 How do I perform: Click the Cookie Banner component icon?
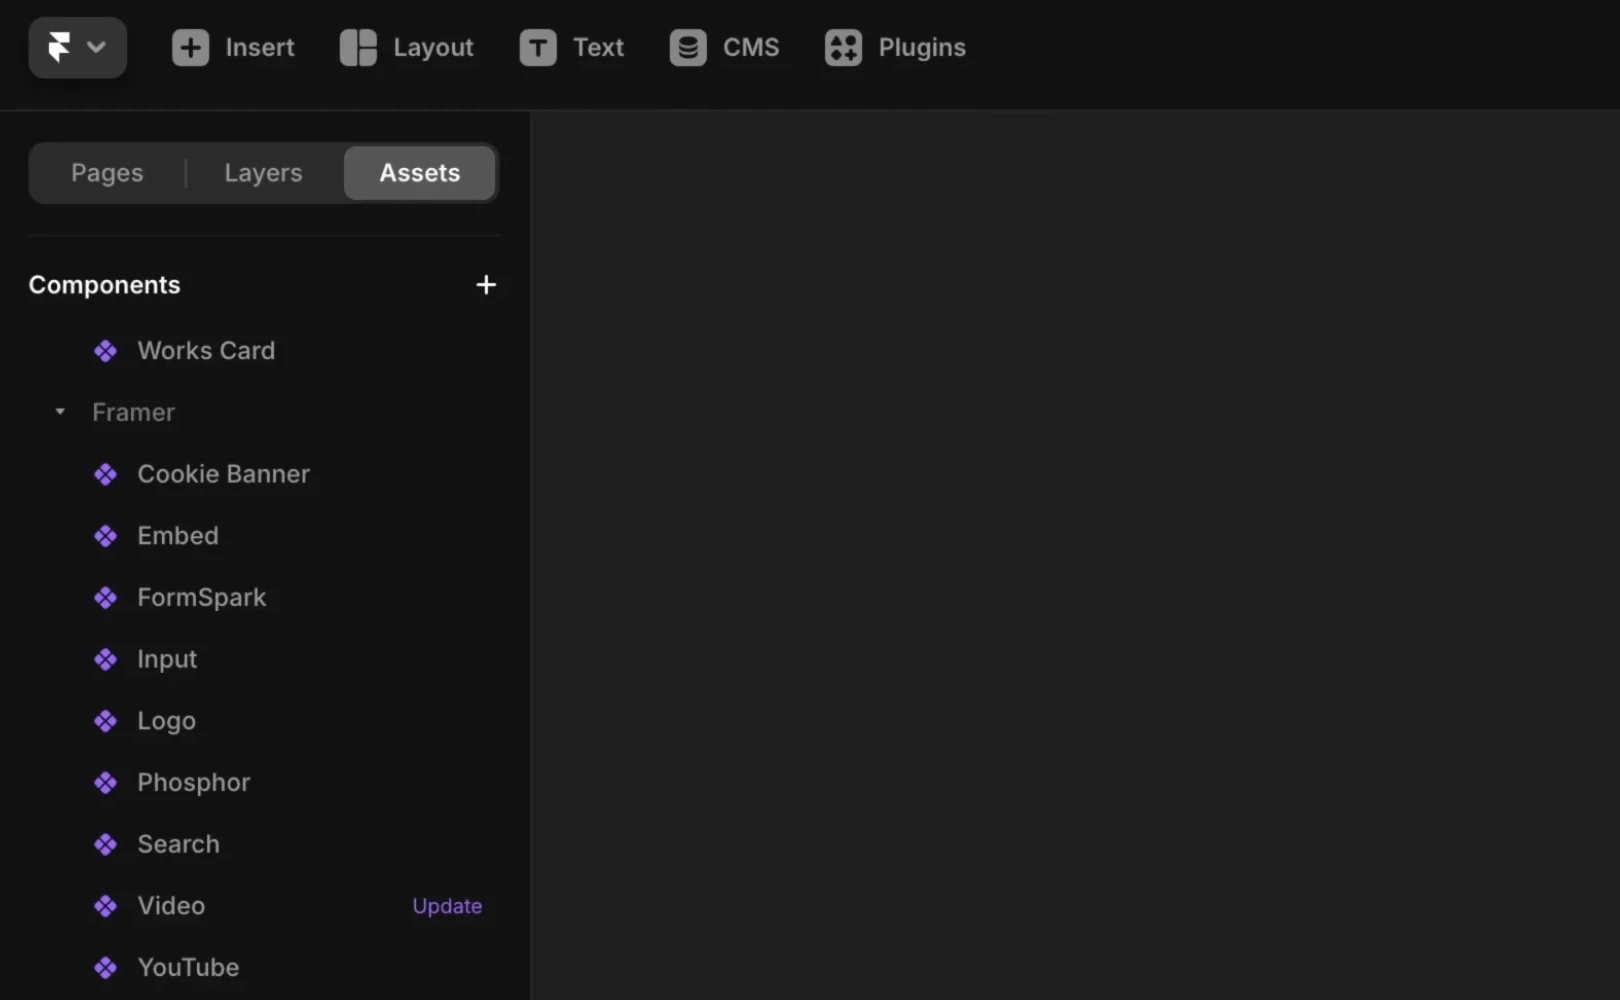coord(105,474)
